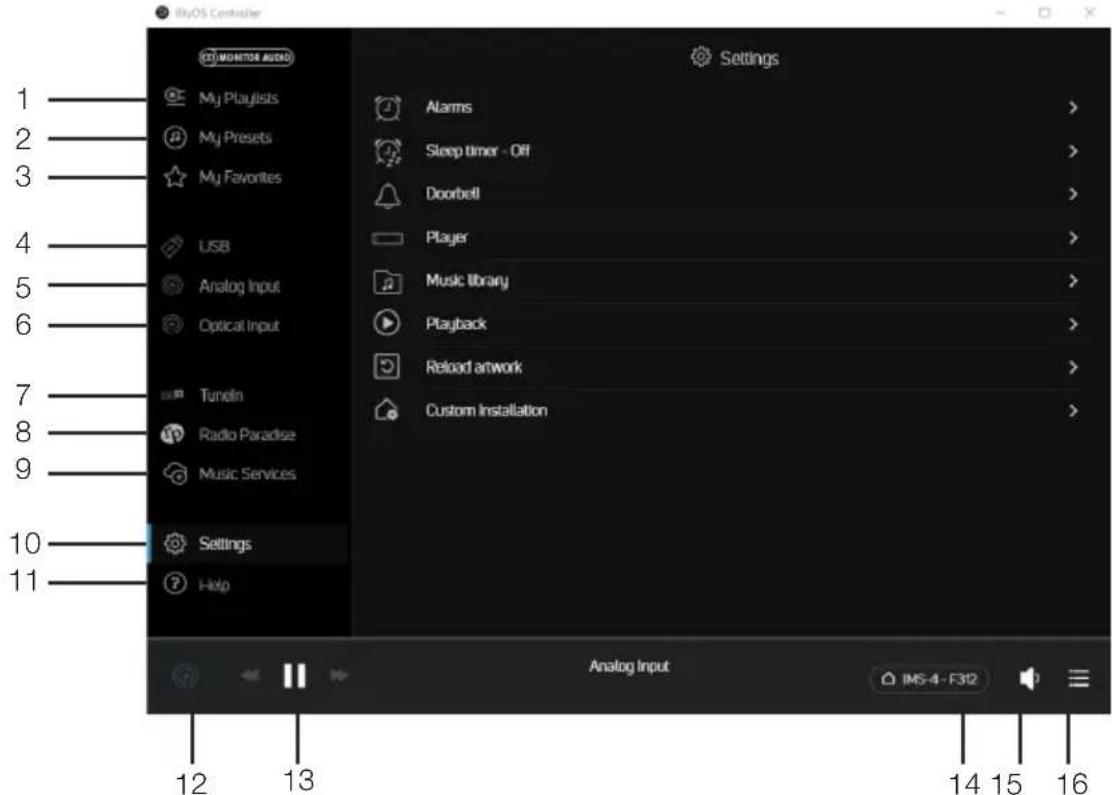Click the Playback play-circle icon
This screenshot has width=1112, height=795.
tap(387, 323)
